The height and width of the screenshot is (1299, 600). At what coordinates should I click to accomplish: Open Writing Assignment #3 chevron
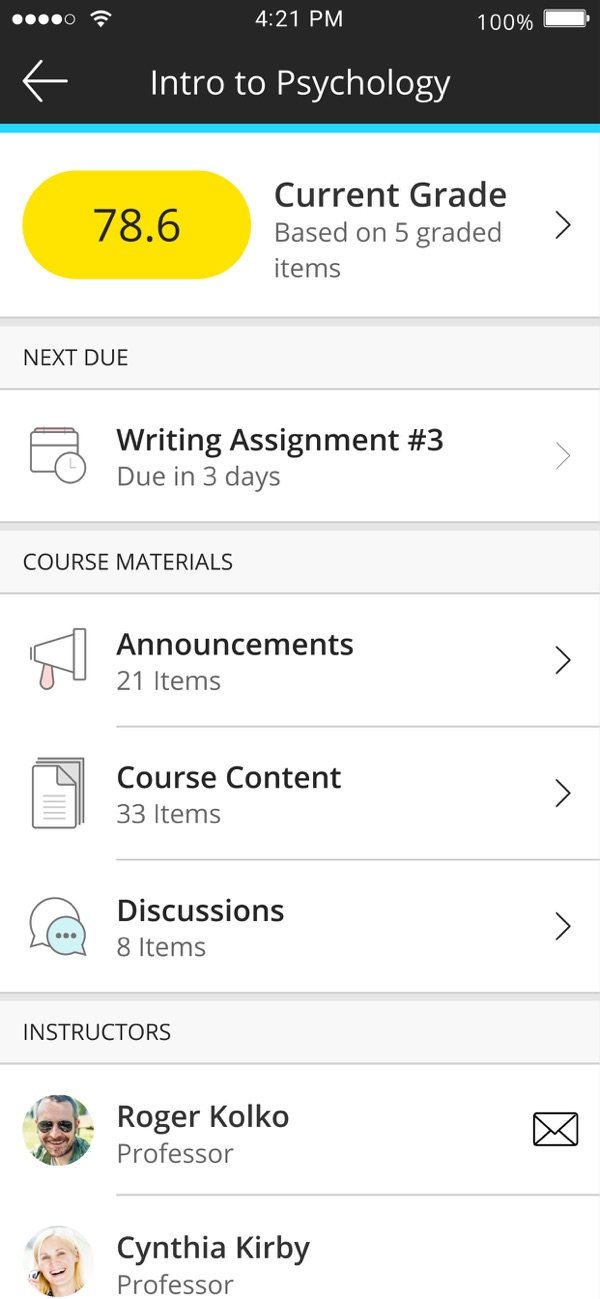coord(563,457)
